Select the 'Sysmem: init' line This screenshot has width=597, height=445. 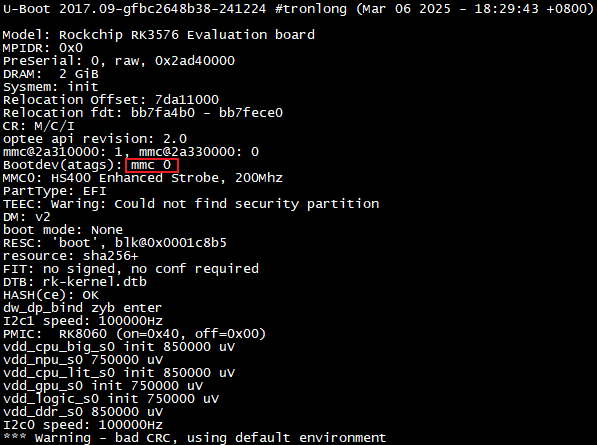[51, 87]
